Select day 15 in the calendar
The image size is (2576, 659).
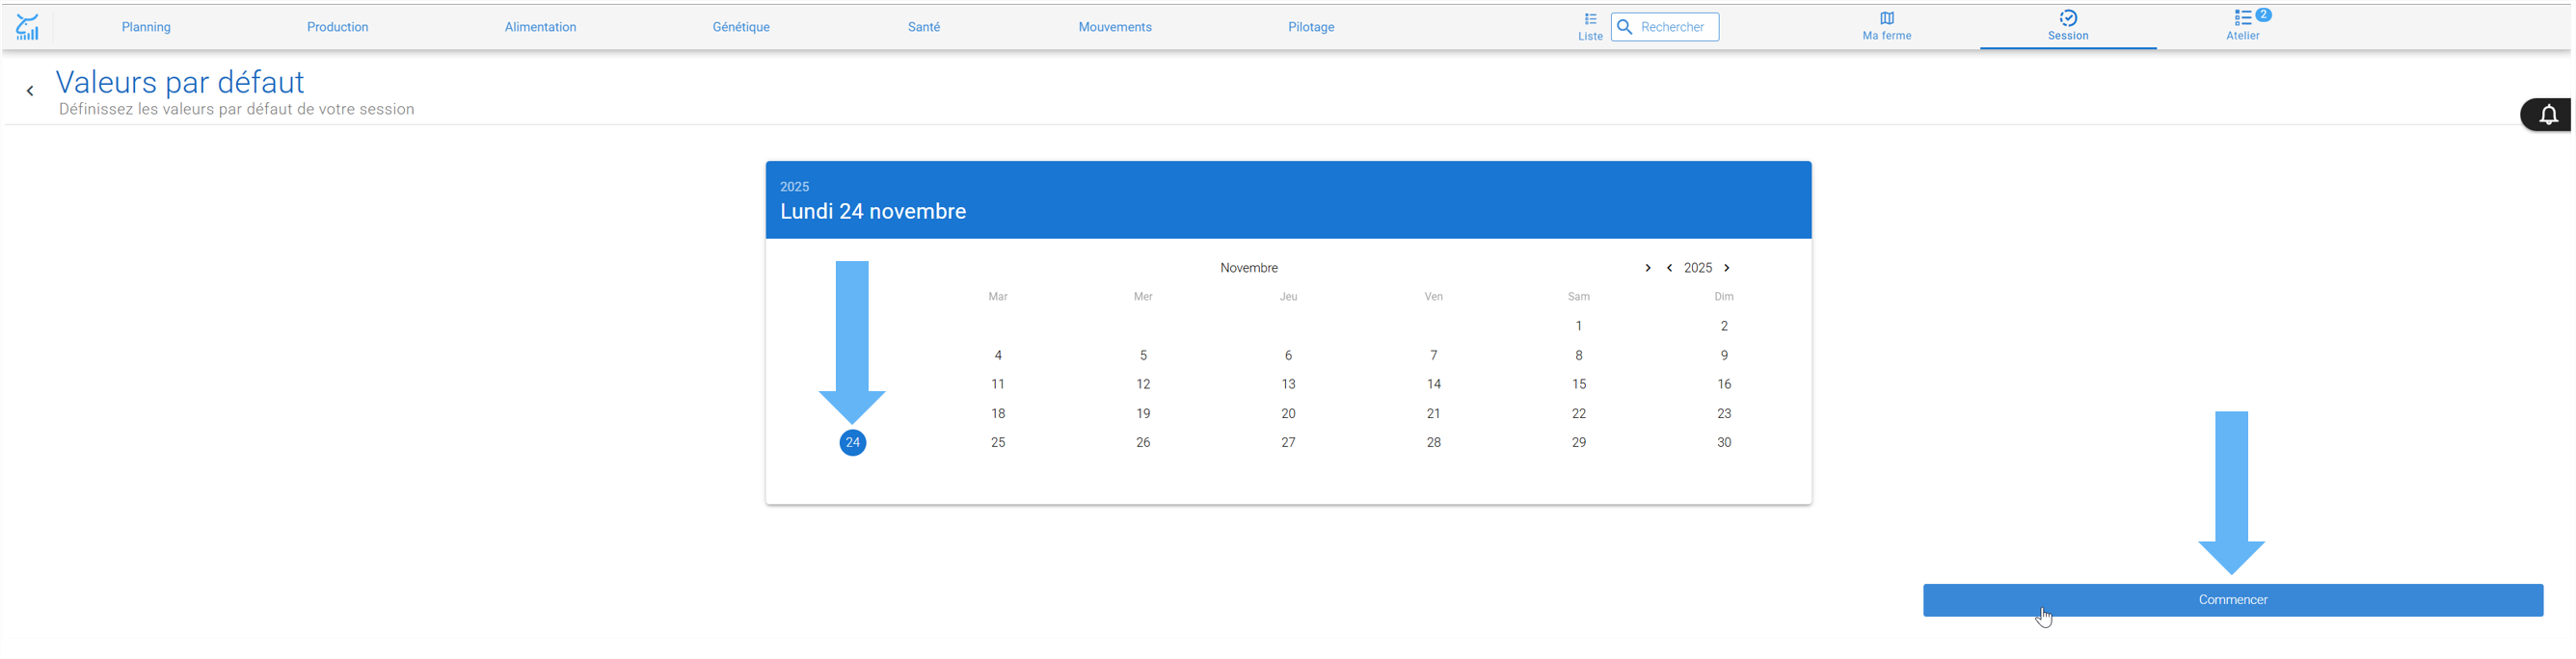click(1578, 384)
